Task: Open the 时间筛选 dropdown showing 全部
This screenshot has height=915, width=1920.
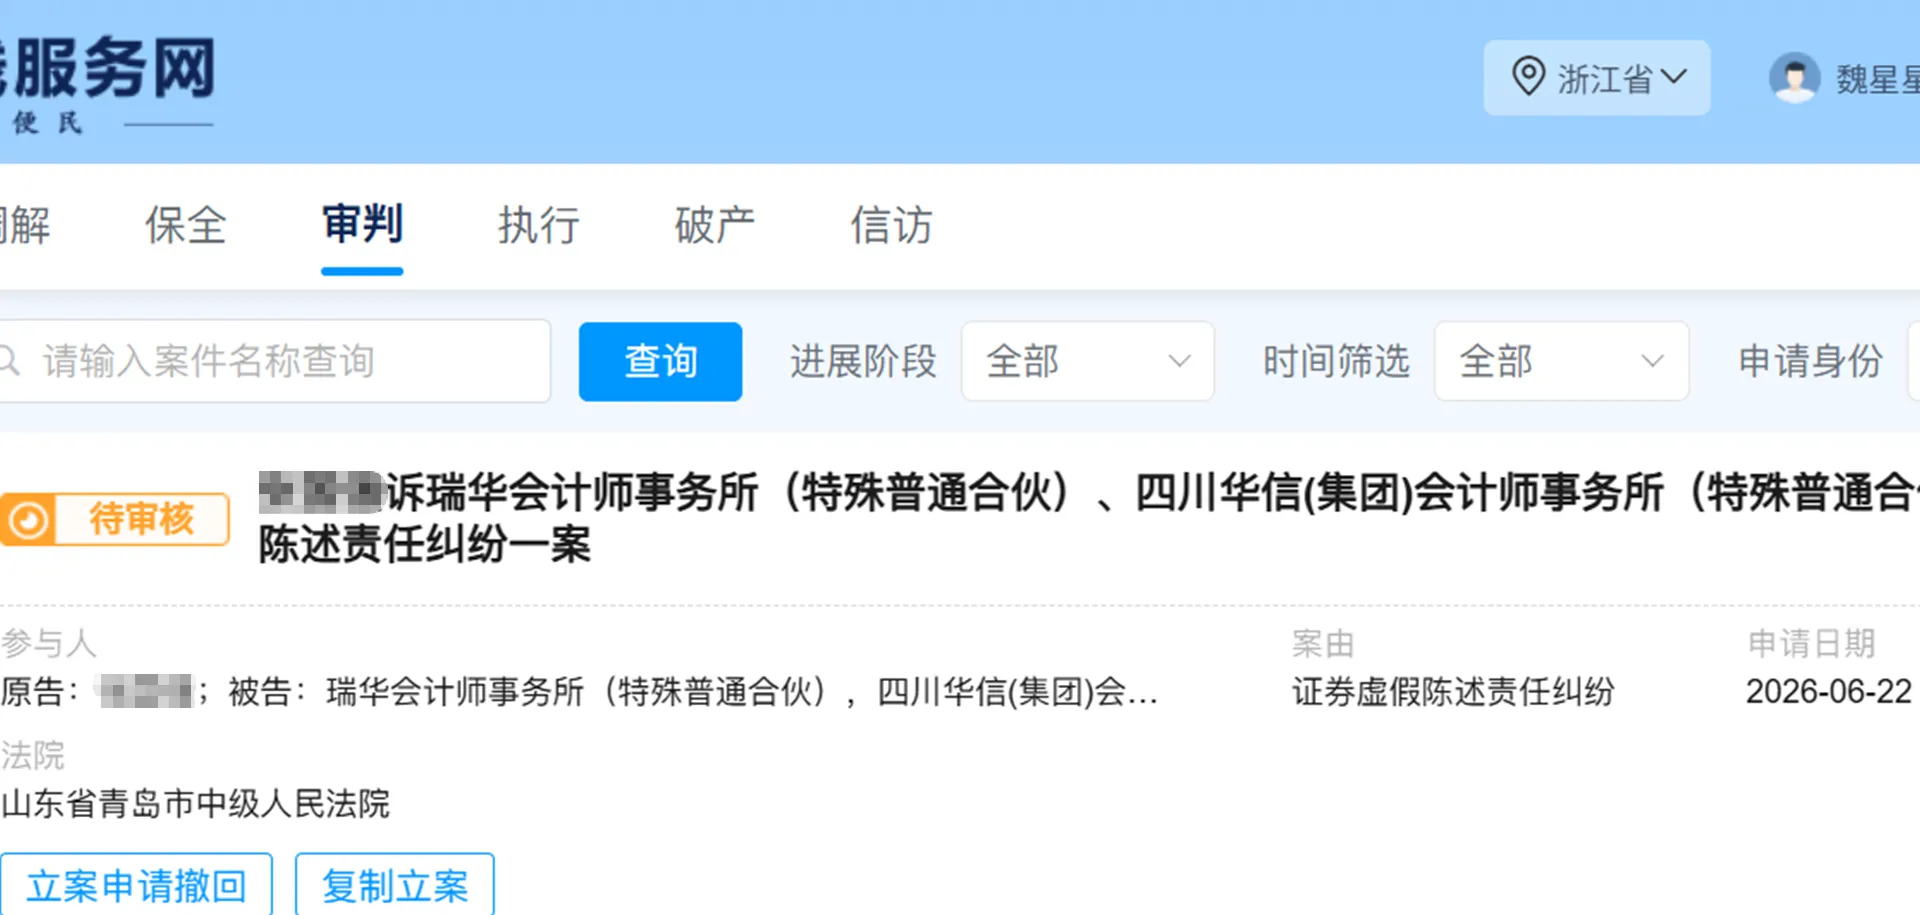Action: click(x=1561, y=361)
